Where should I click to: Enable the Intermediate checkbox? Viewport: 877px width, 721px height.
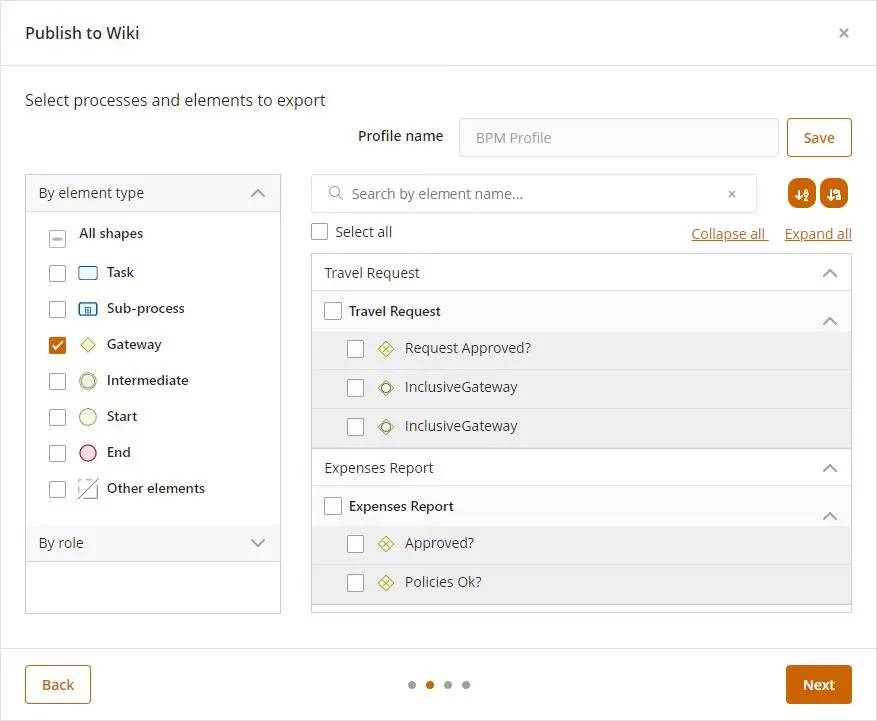tap(57, 381)
